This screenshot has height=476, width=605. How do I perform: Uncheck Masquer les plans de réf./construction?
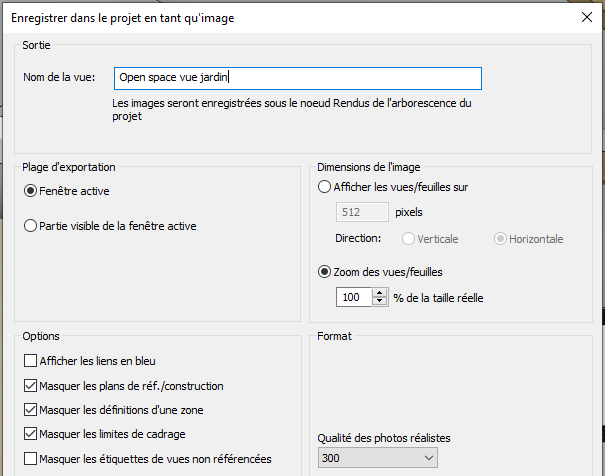(30, 385)
